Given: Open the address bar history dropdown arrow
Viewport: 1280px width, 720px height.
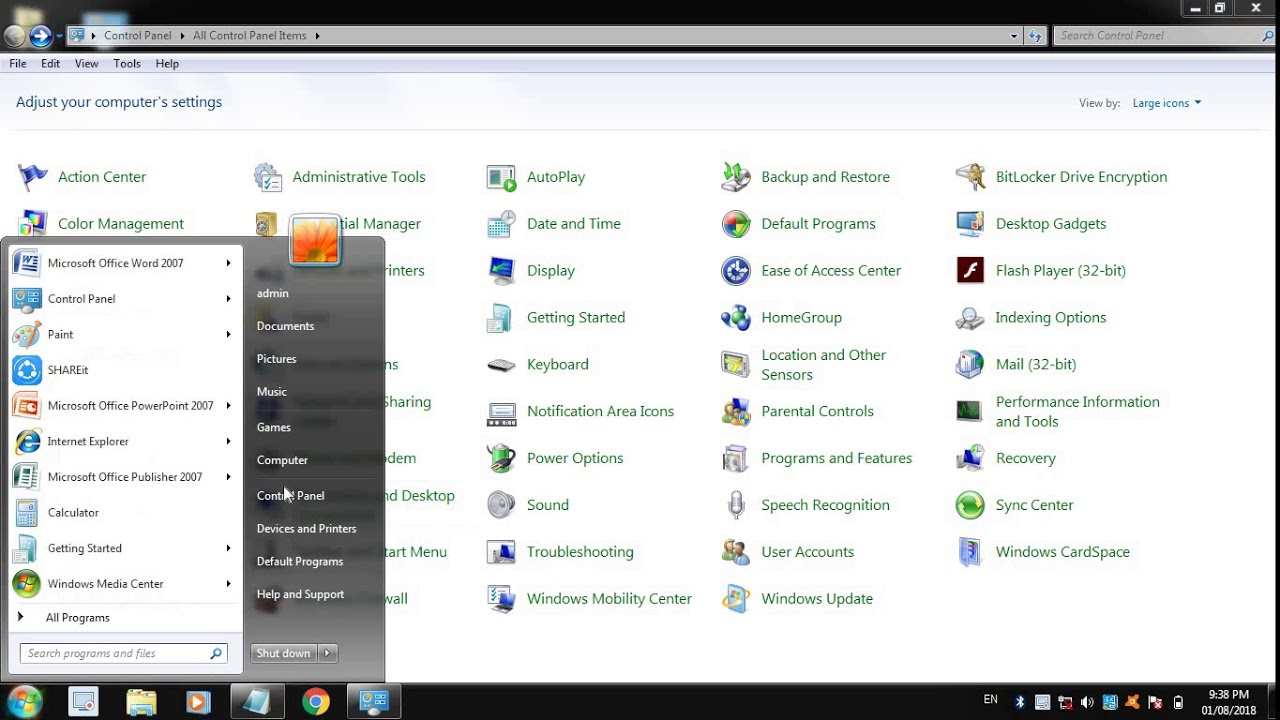Looking at the screenshot, I should 1014,36.
